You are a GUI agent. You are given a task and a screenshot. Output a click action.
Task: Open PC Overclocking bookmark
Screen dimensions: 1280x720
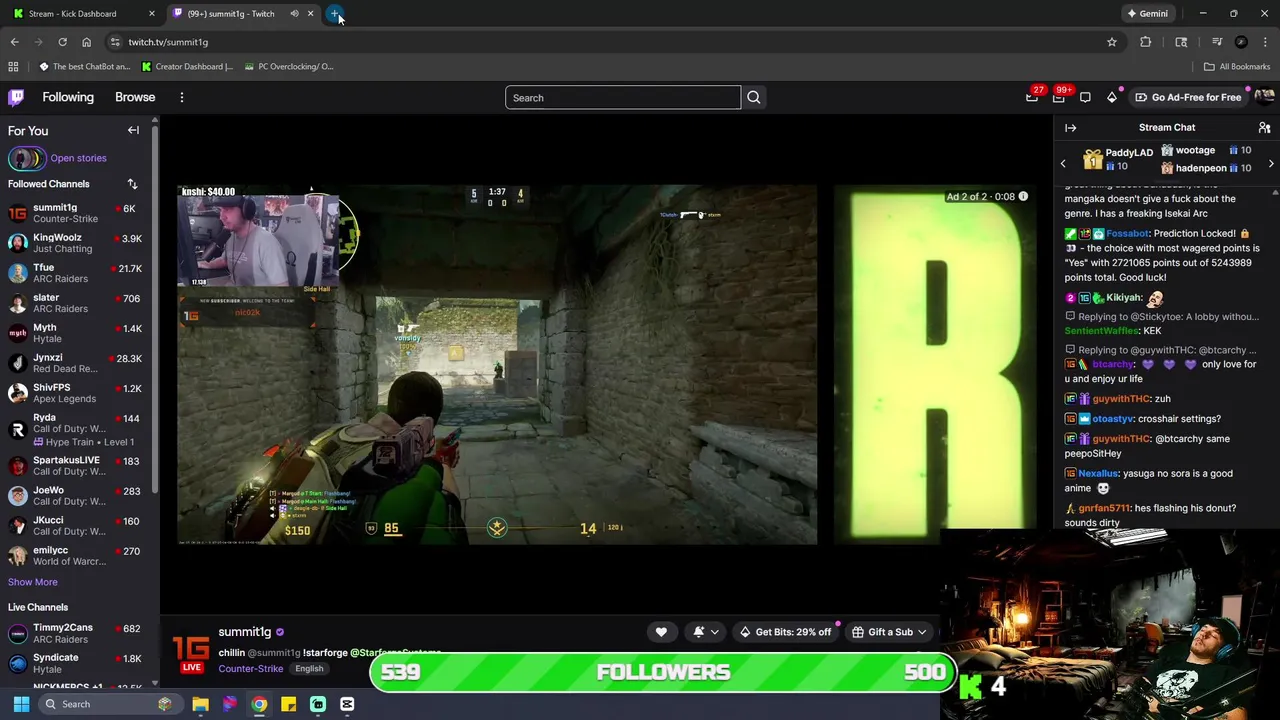pos(288,67)
